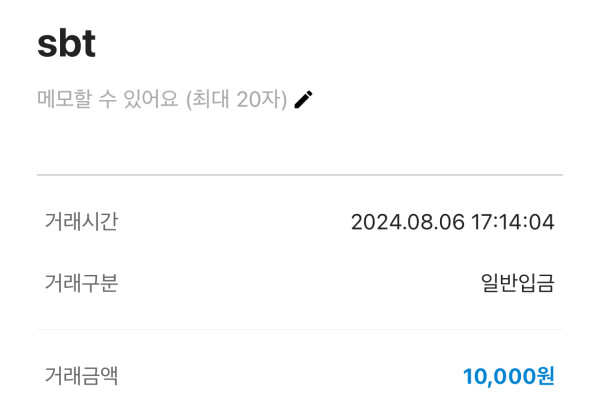Click the 일반입금 transaction type value
Image resolution: width=600 pixels, height=413 pixels.
(x=517, y=283)
